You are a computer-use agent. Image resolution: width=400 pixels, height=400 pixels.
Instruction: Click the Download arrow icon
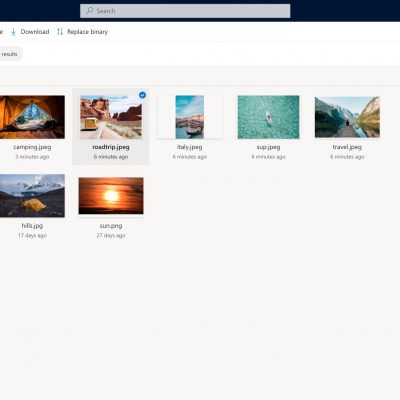point(13,32)
